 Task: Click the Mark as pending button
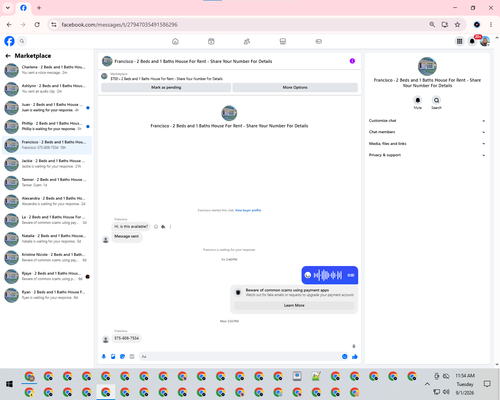166,87
